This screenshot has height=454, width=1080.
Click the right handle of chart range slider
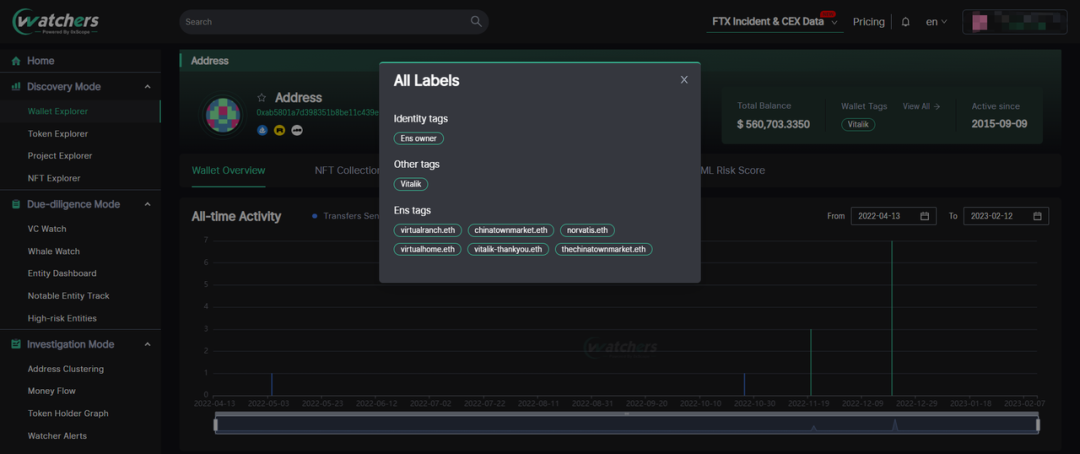click(1037, 424)
